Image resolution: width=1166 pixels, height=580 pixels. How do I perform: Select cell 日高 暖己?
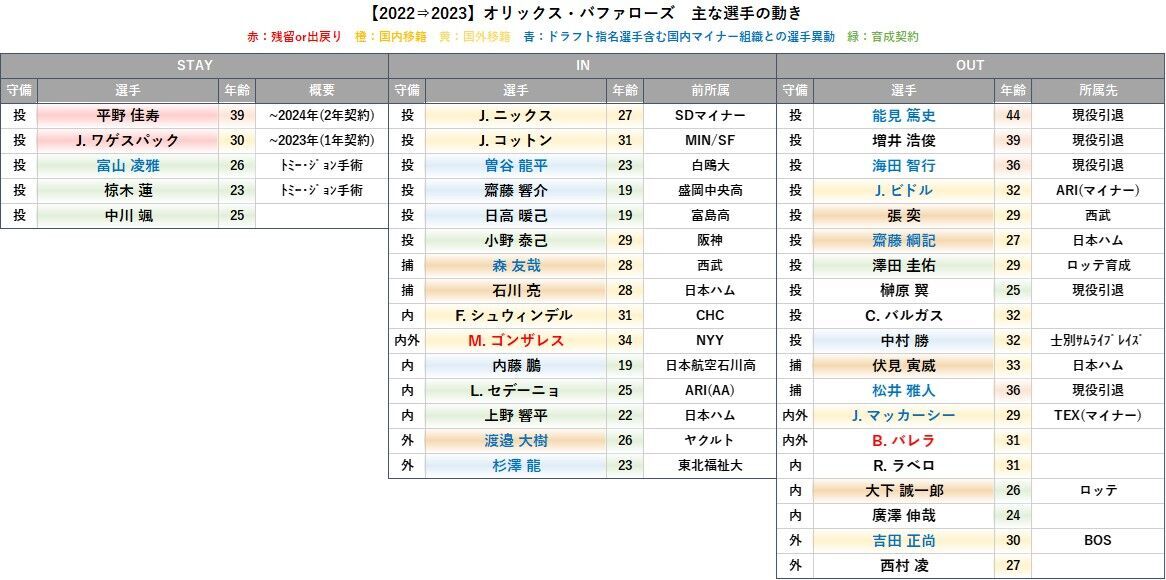[x=515, y=216]
